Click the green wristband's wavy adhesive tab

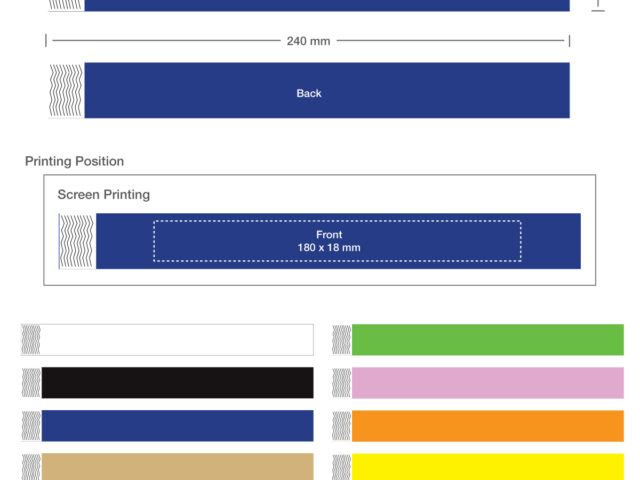[342, 340]
